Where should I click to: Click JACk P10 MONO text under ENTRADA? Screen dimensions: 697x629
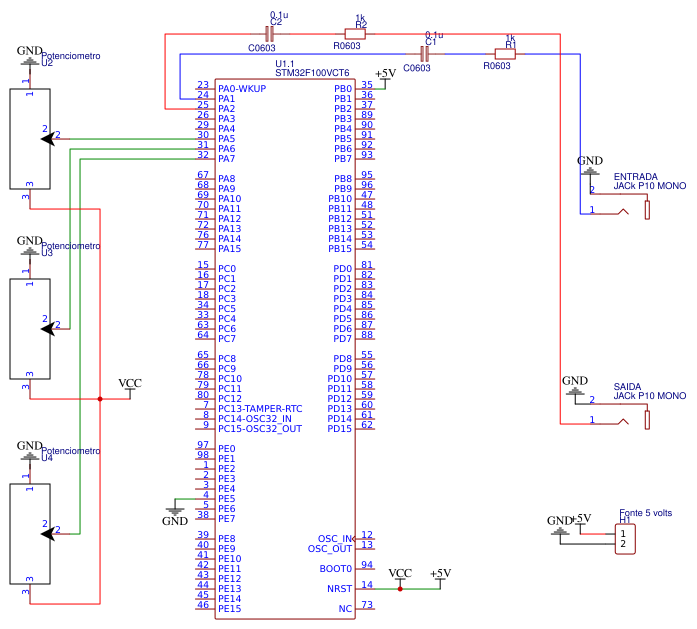(650, 186)
